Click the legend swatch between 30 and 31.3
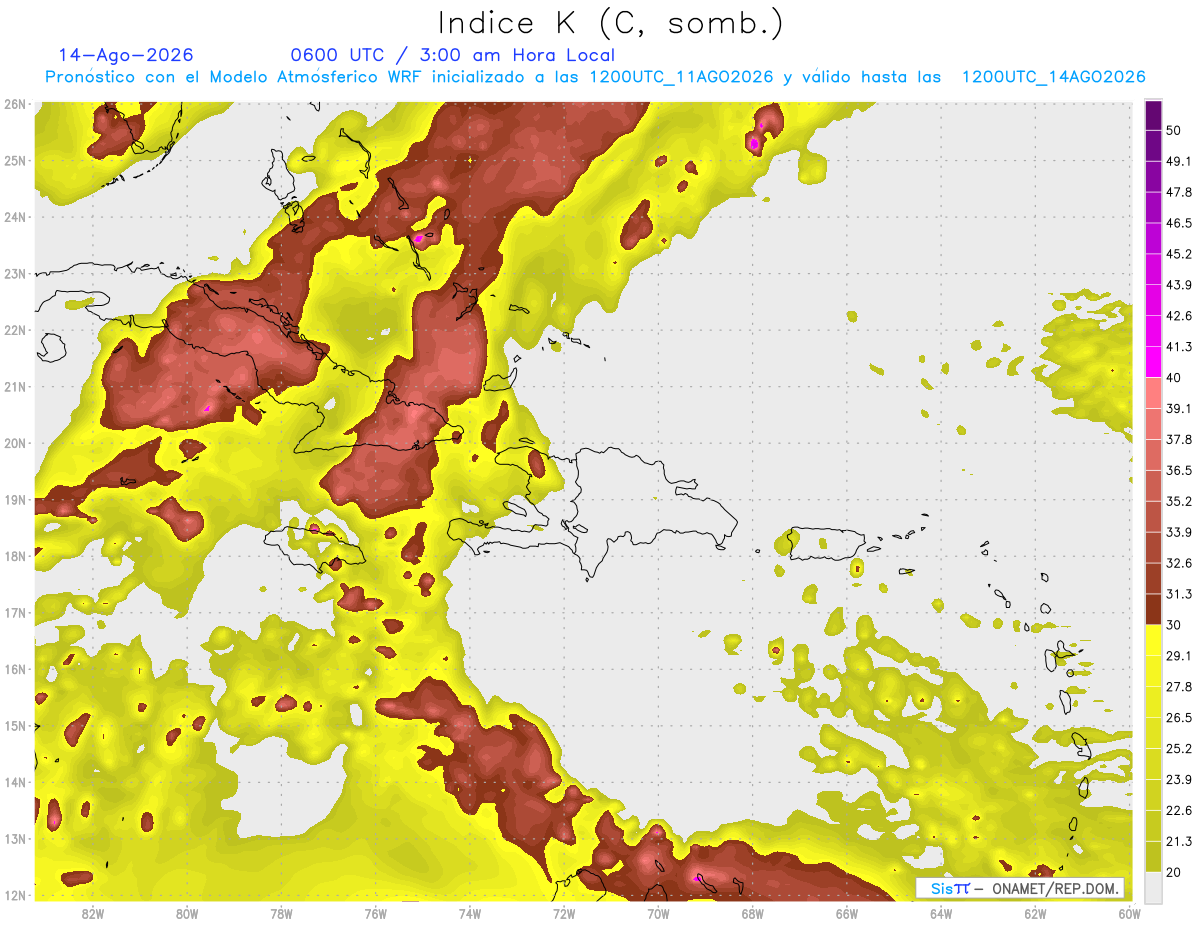The height and width of the screenshot is (927, 1200). click(1153, 609)
